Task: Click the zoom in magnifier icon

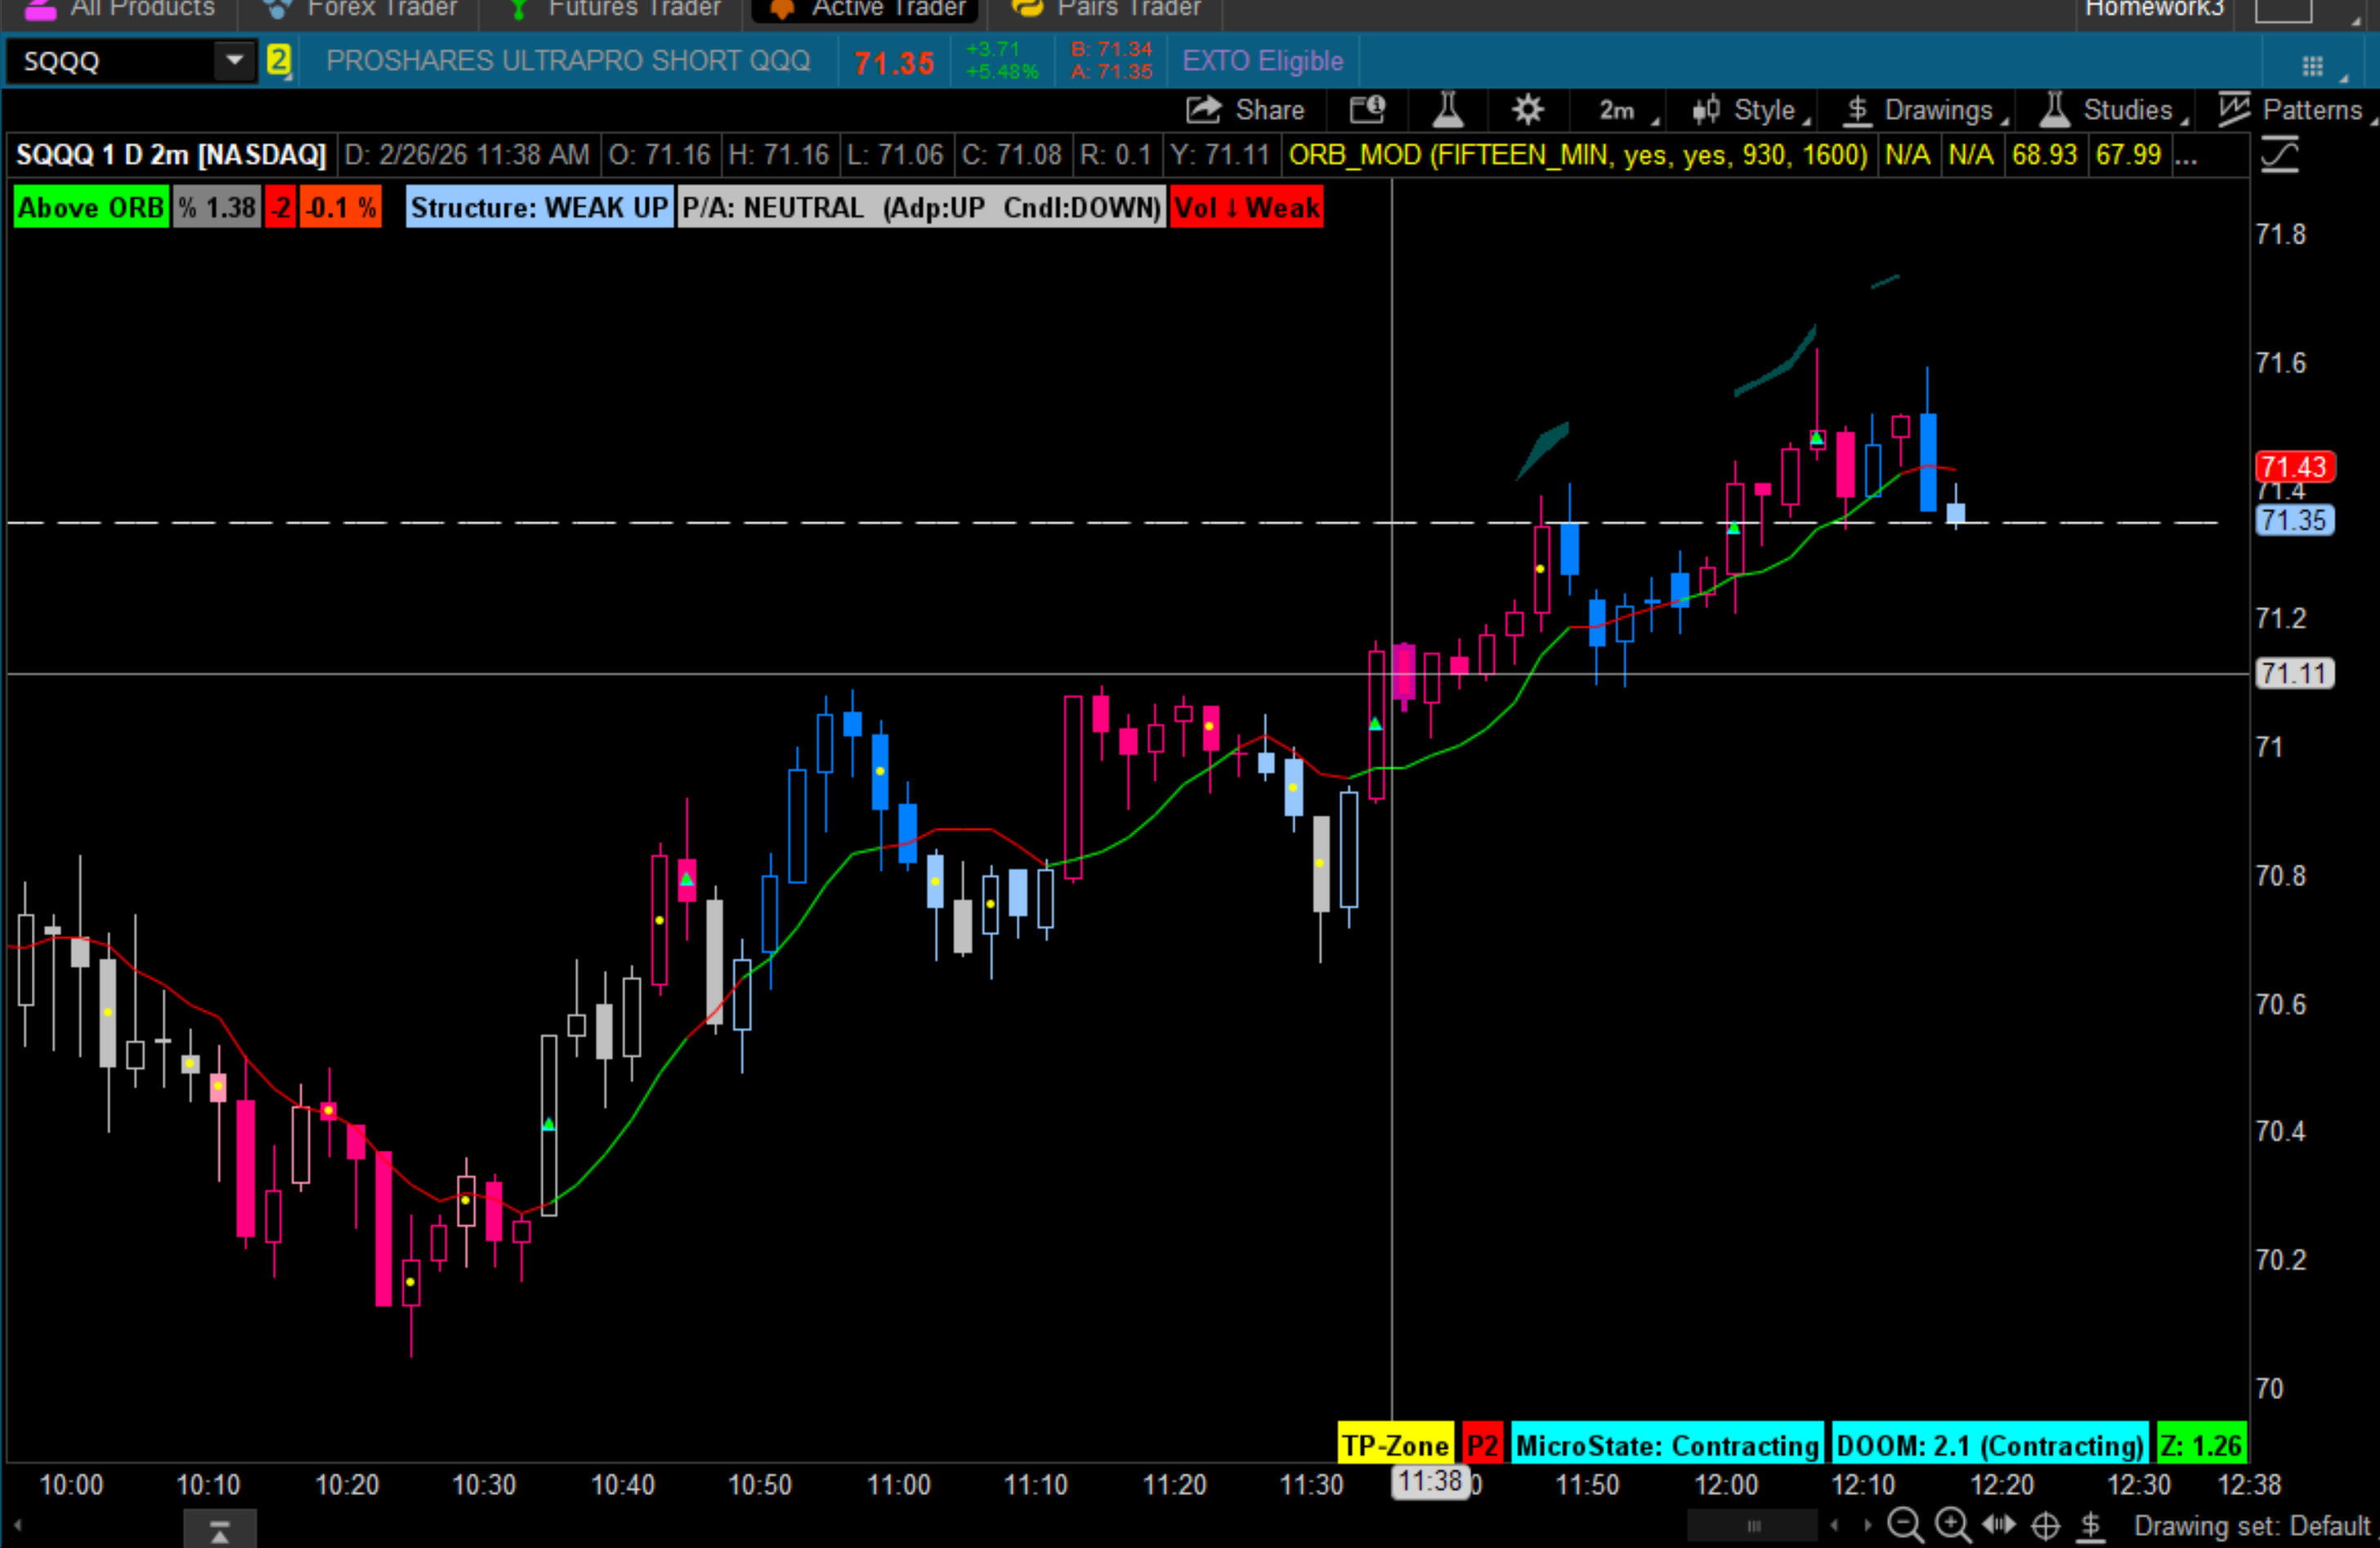Action: click(1952, 1526)
